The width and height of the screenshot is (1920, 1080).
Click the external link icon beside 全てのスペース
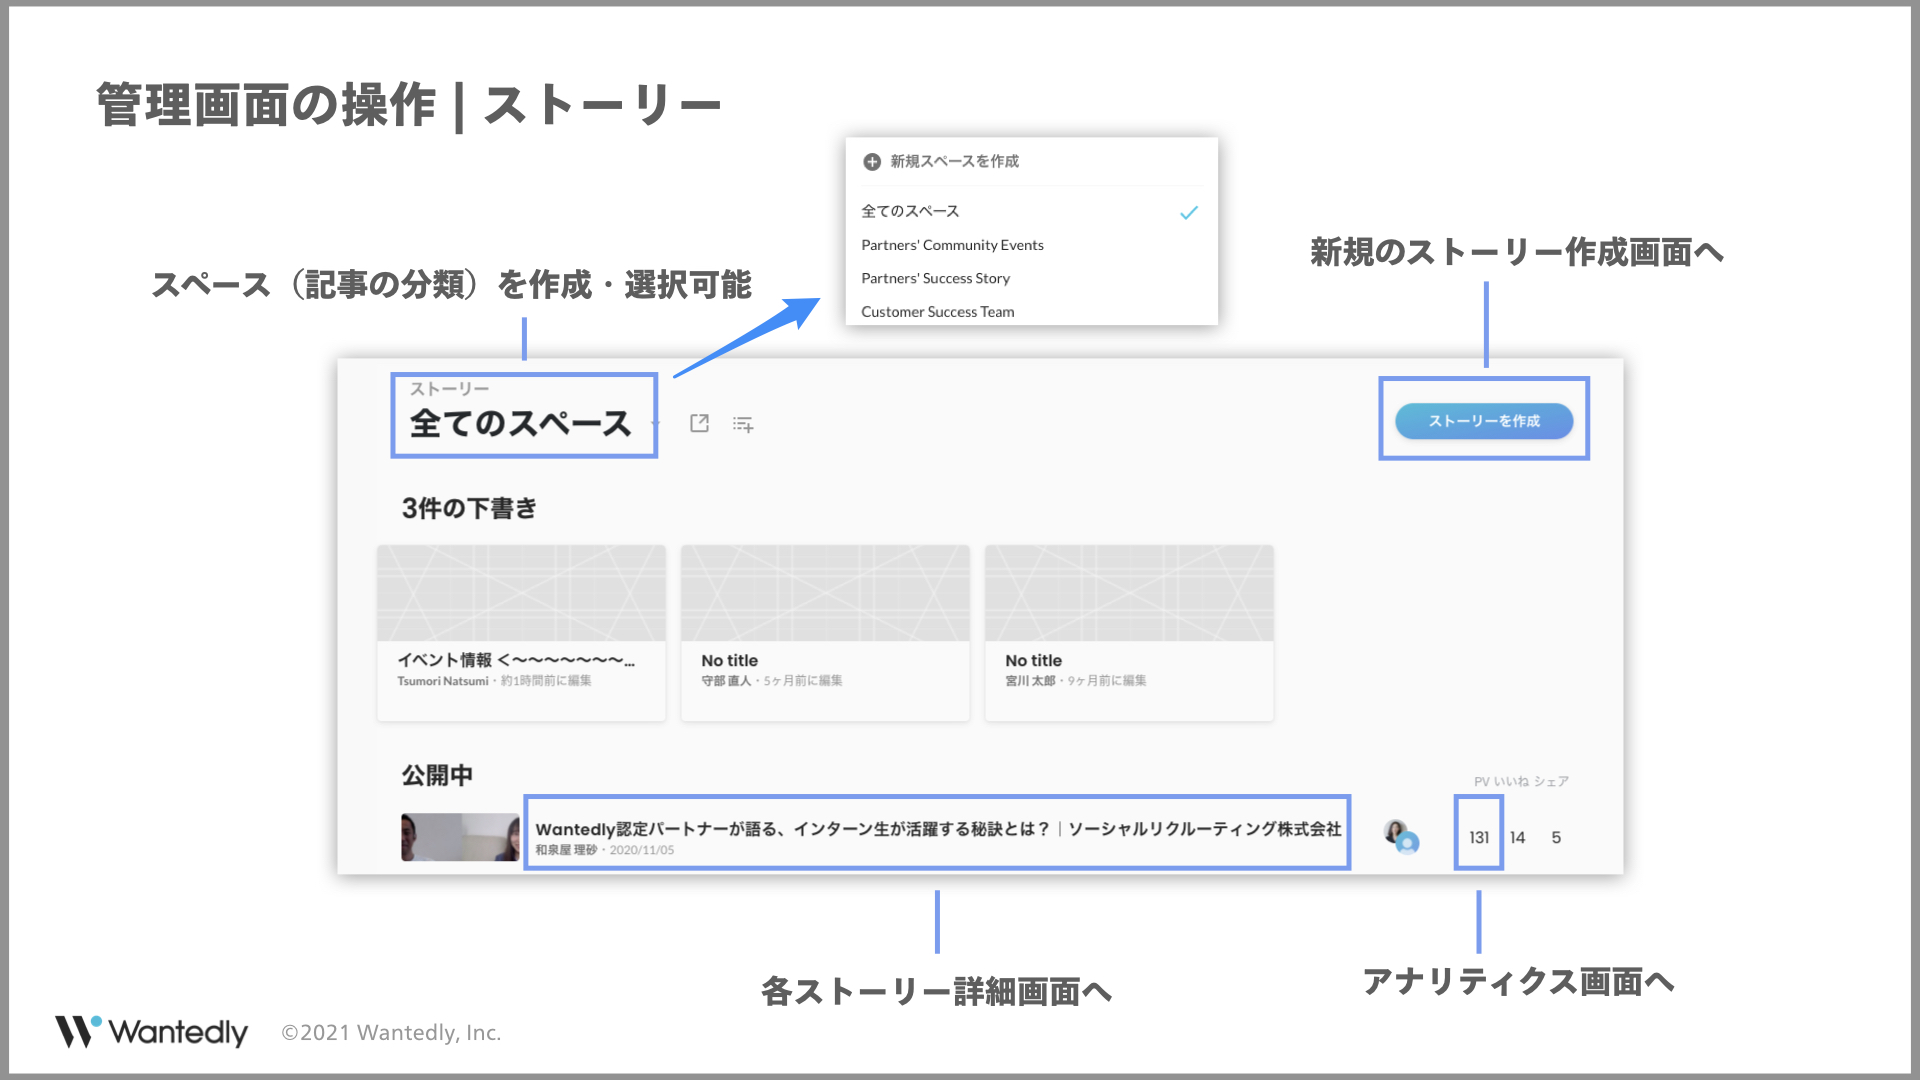coord(699,424)
